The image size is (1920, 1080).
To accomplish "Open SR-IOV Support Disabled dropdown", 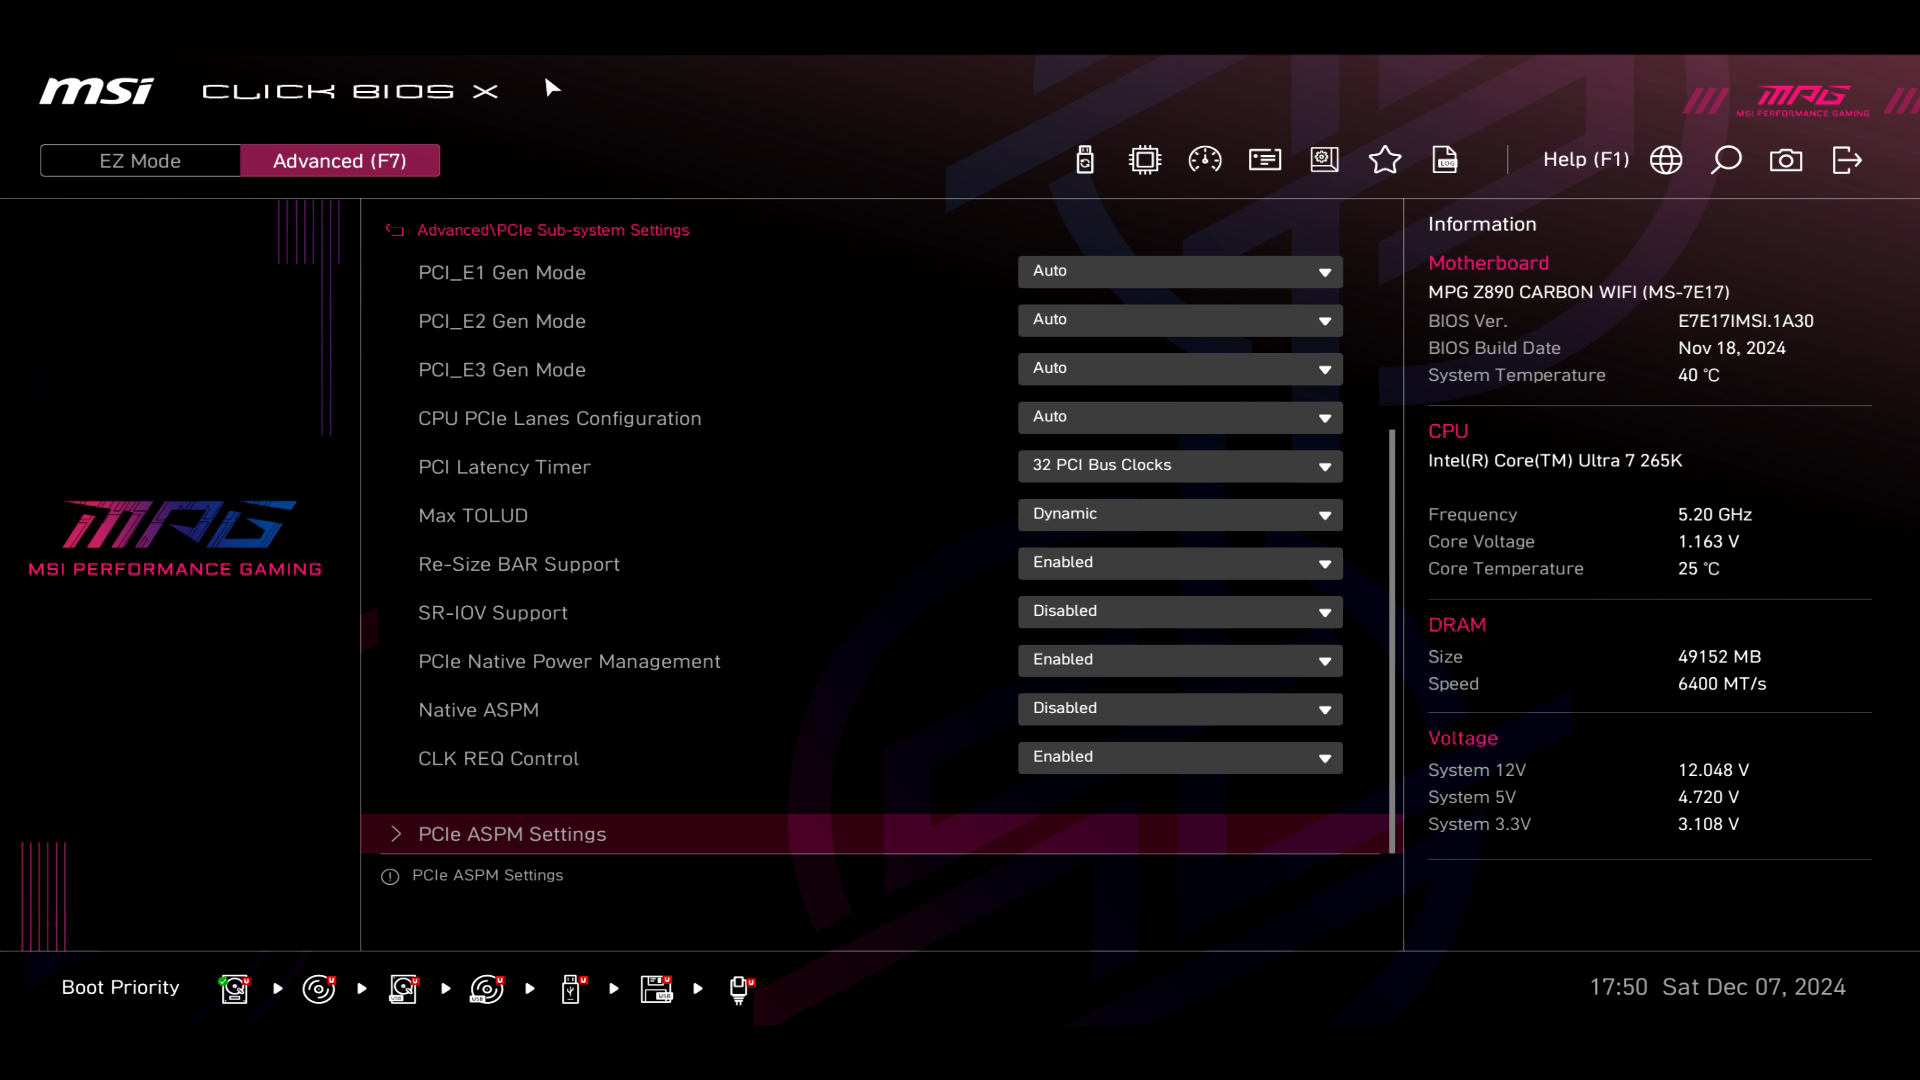I will (1180, 612).
